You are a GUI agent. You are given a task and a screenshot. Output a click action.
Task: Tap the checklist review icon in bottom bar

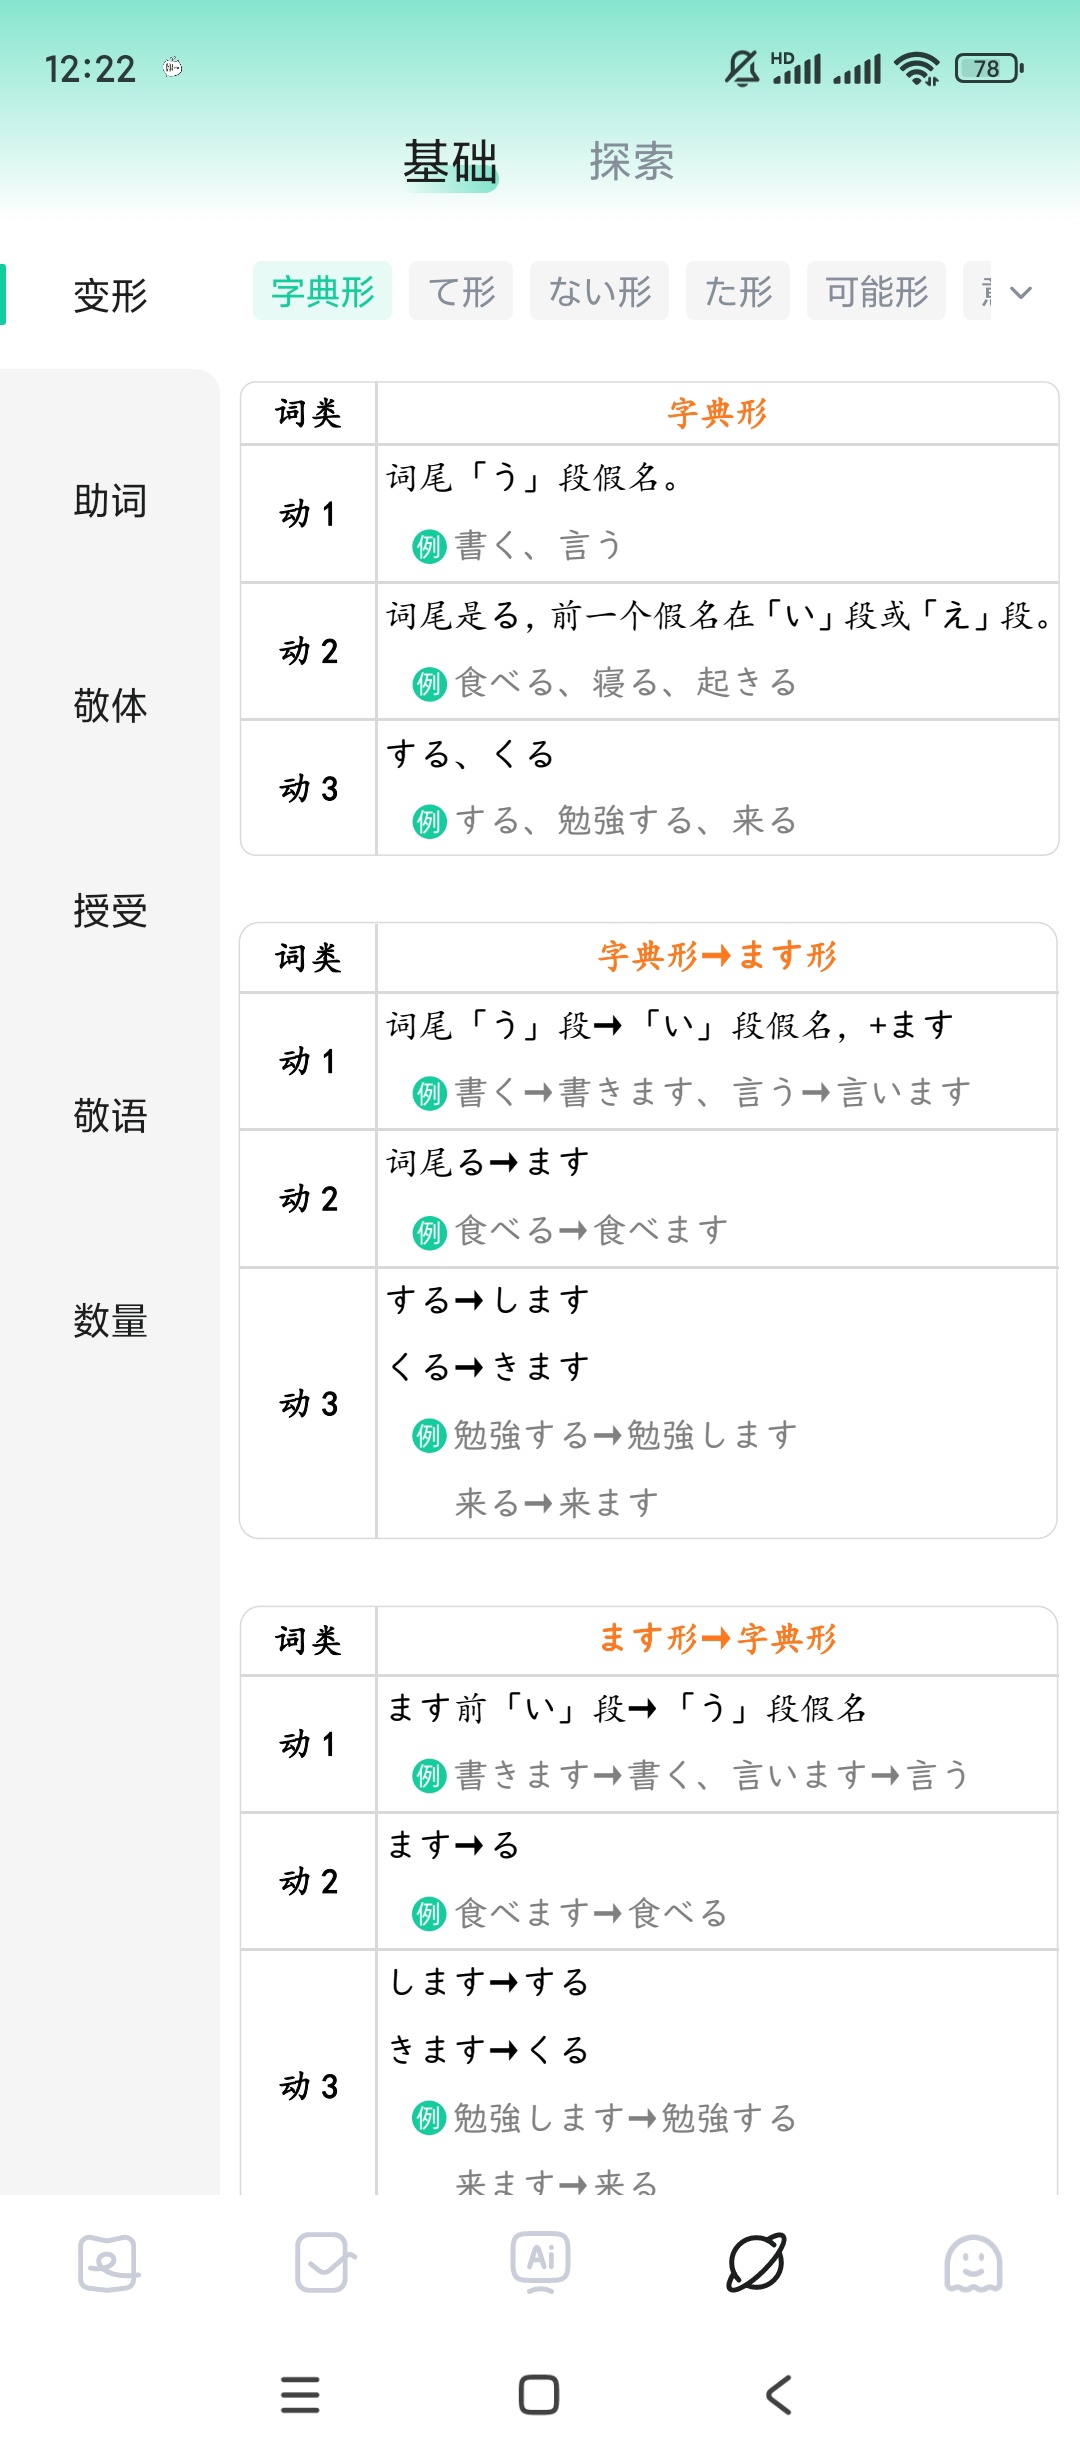click(x=324, y=2262)
